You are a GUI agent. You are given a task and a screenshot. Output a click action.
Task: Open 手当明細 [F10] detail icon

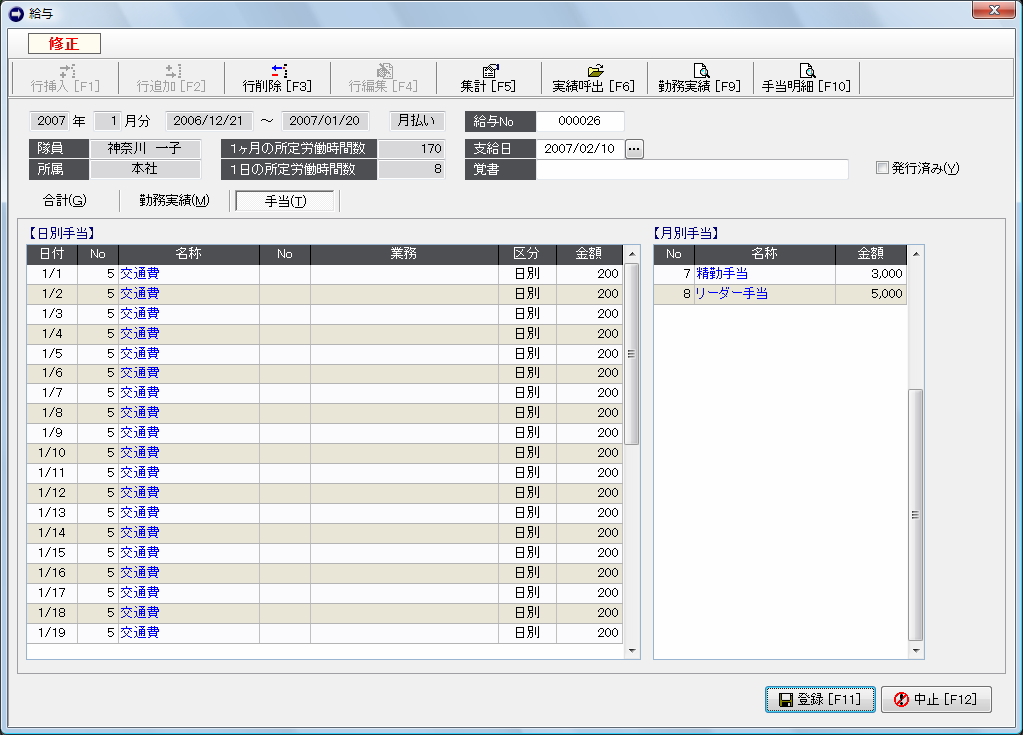[x=807, y=70]
